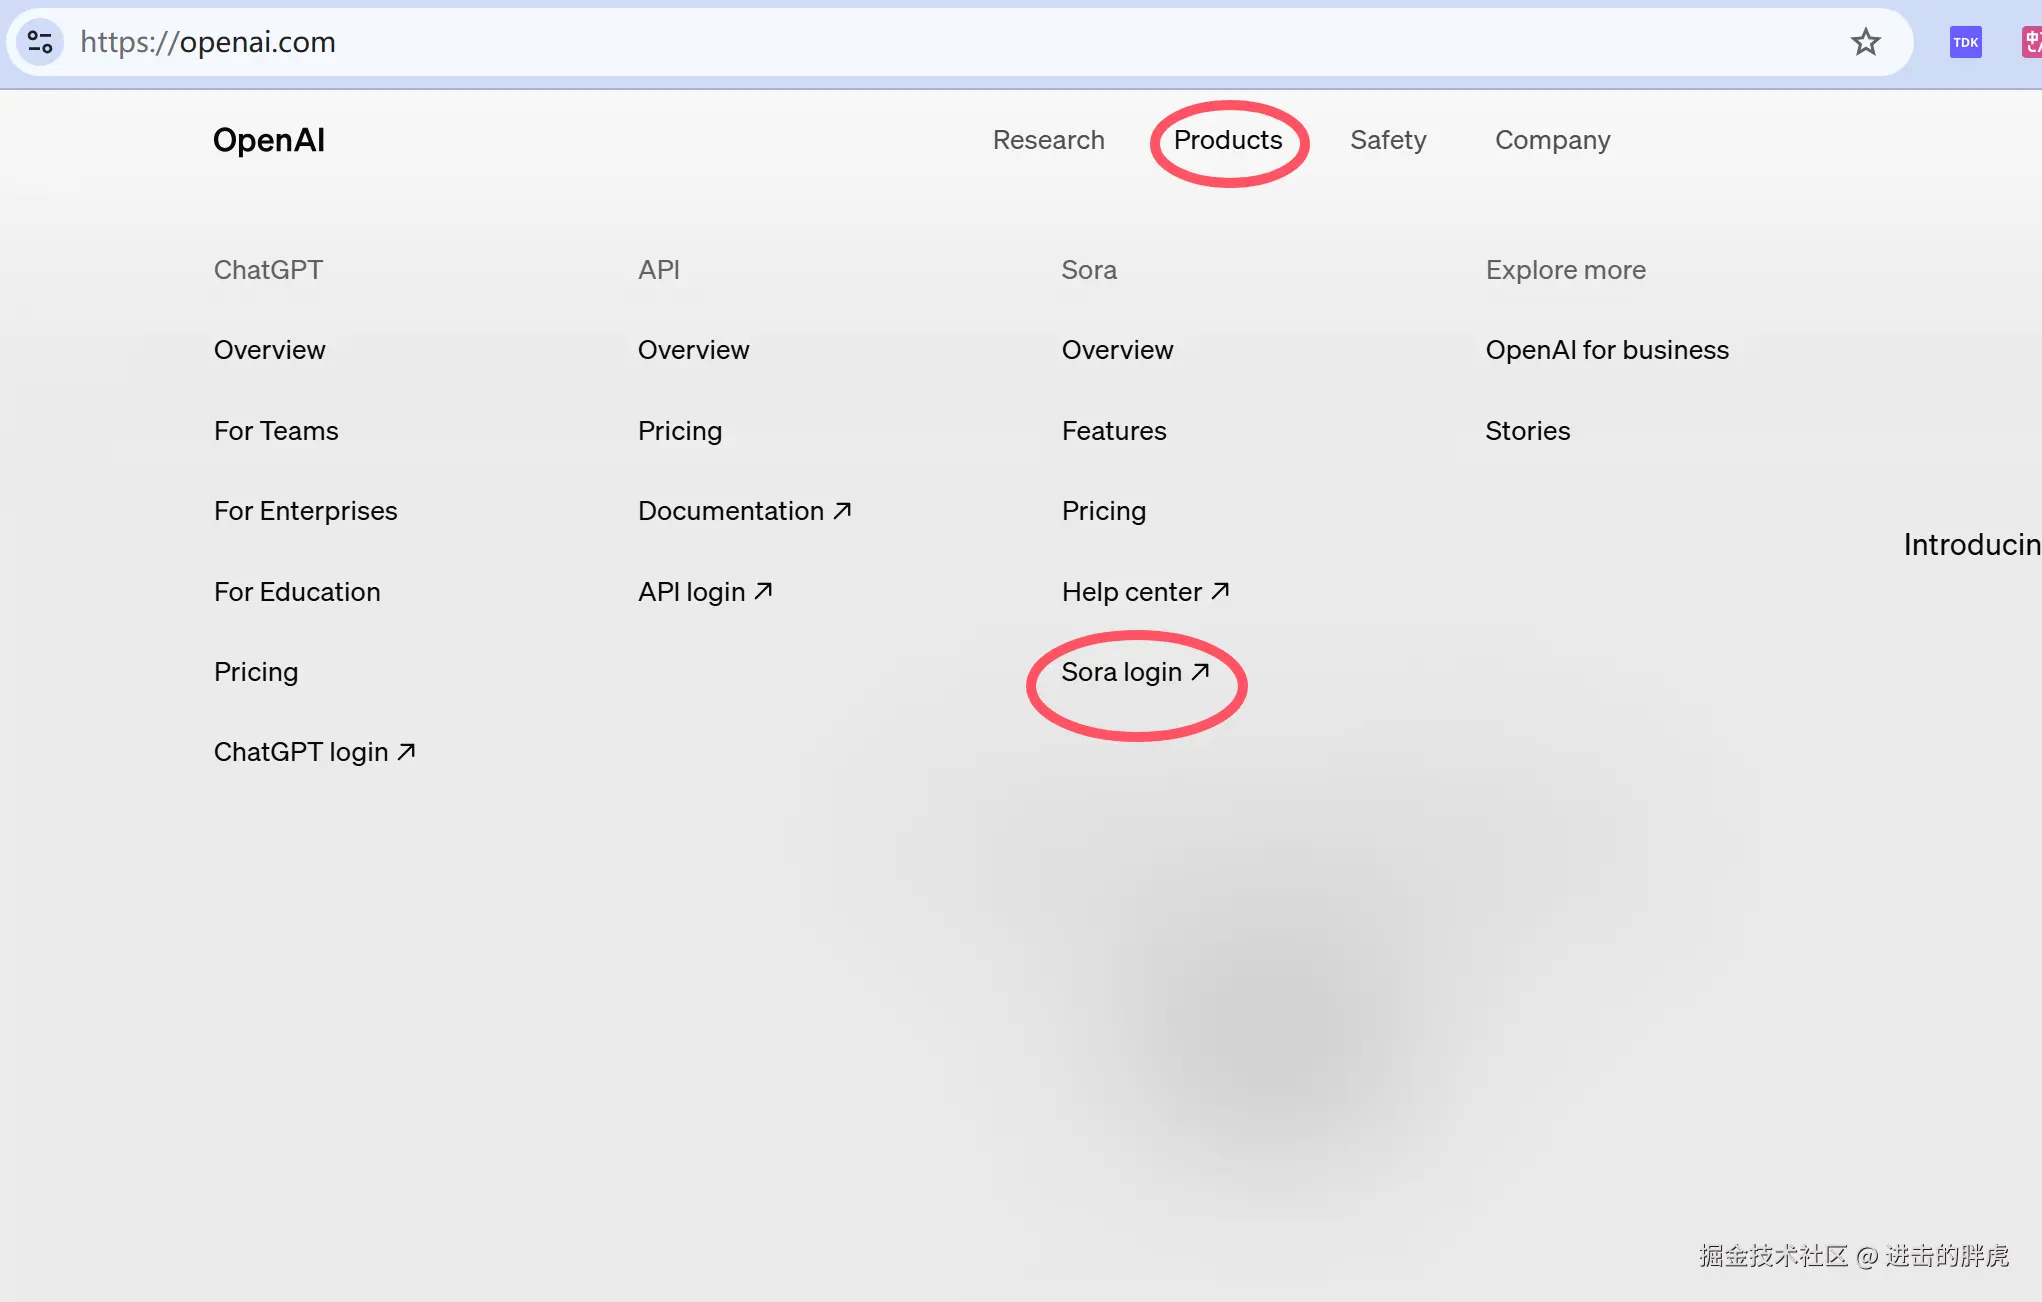Open the Safety menu item
2042x1302 pixels.
(x=1387, y=140)
